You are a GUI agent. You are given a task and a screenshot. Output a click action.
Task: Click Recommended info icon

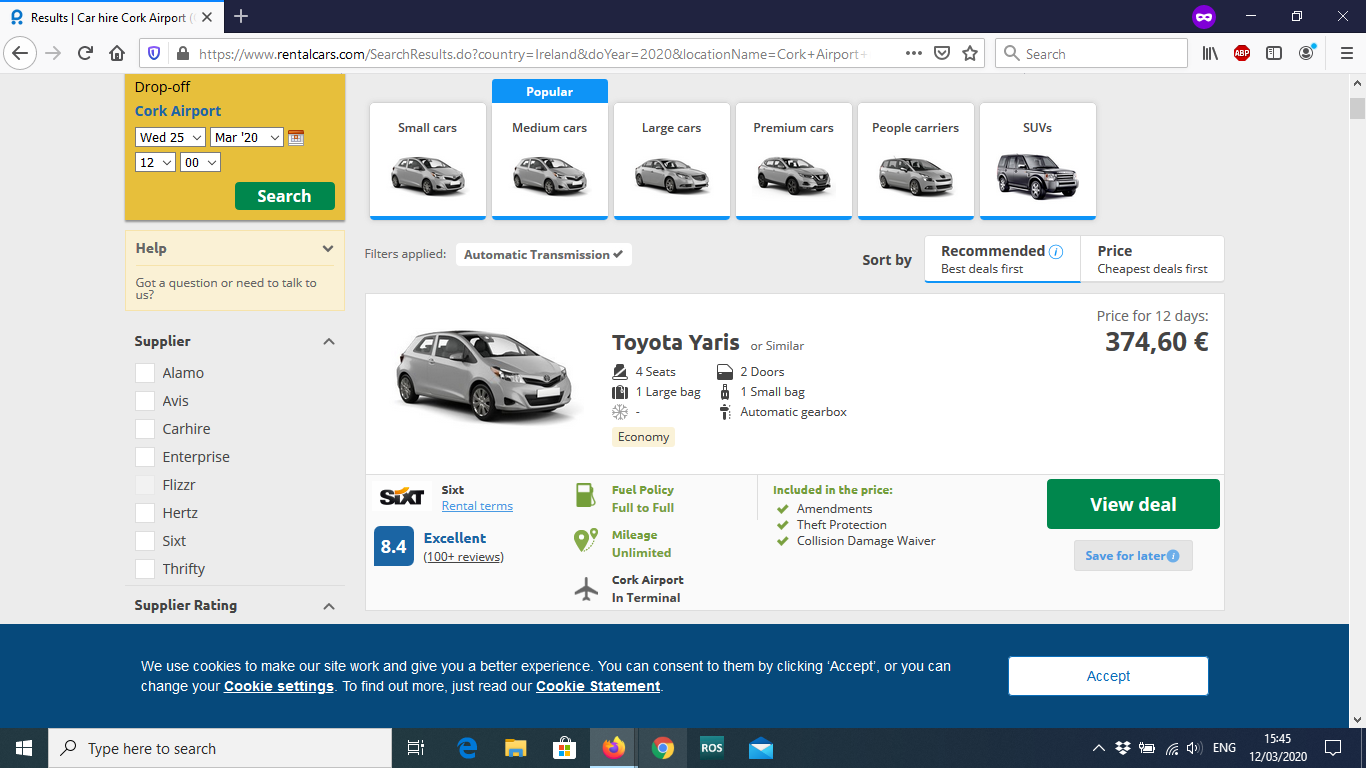[1056, 252]
